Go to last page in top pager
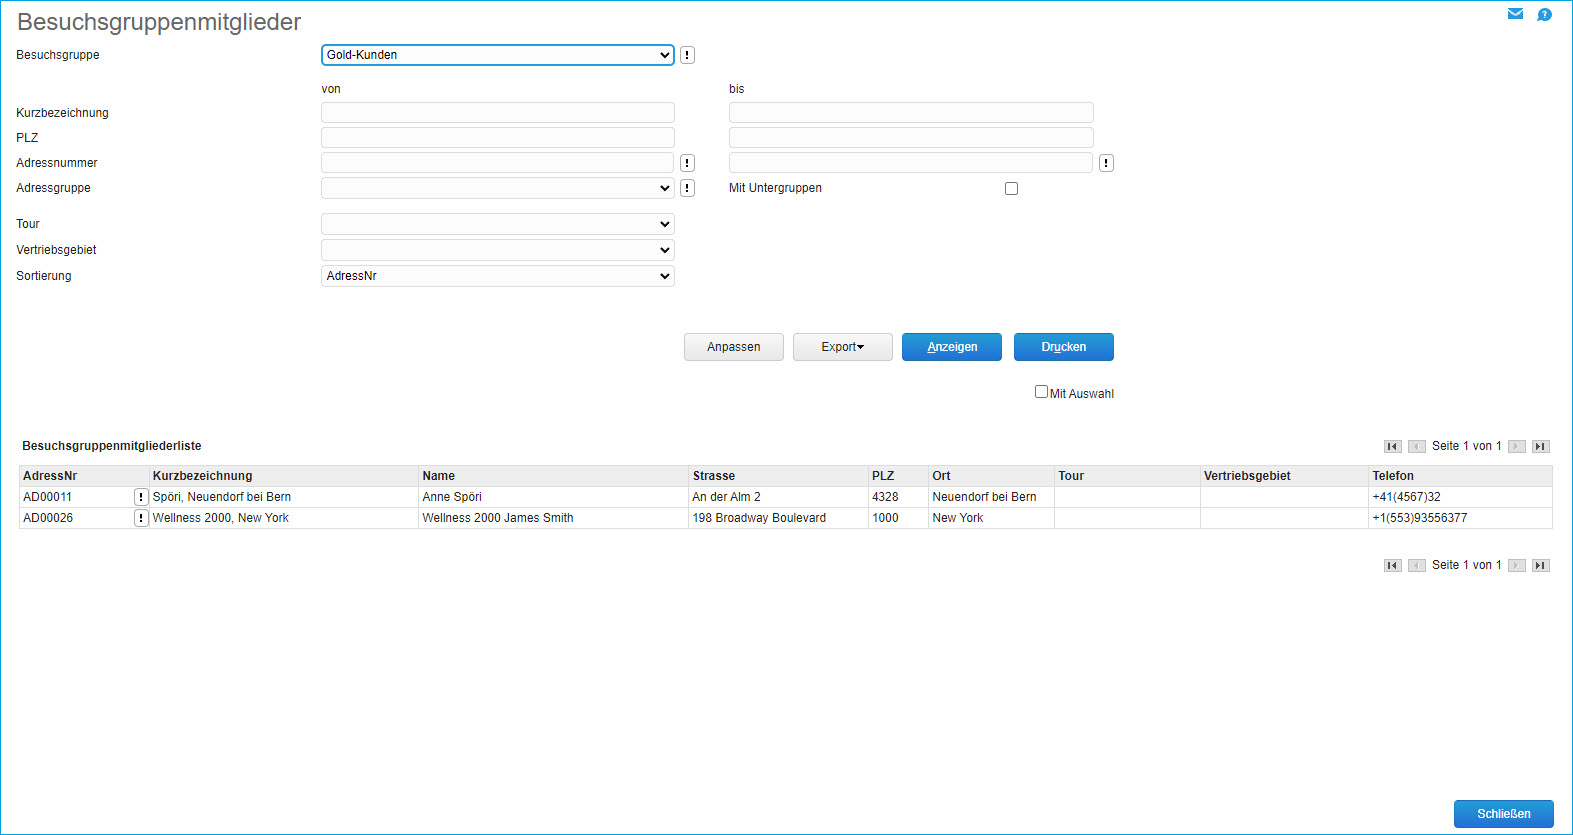The width and height of the screenshot is (1573, 835). coord(1540,447)
